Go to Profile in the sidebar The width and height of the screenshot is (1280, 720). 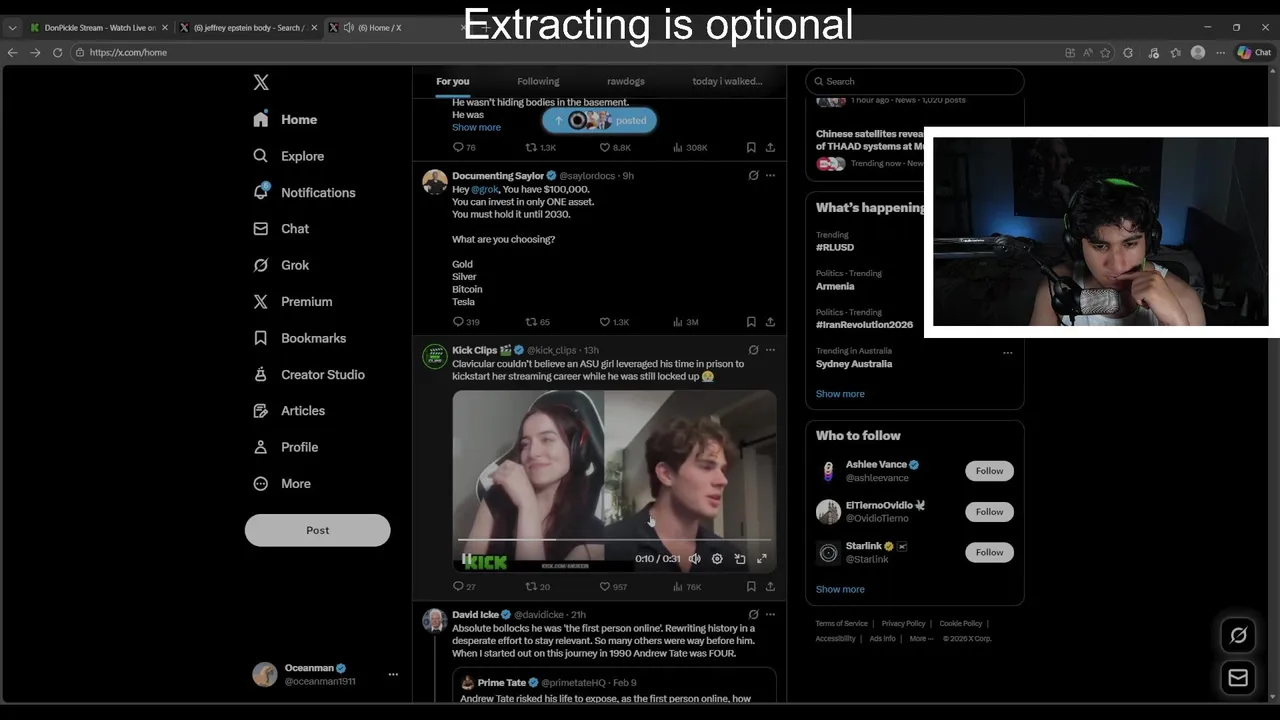click(285, 447)
